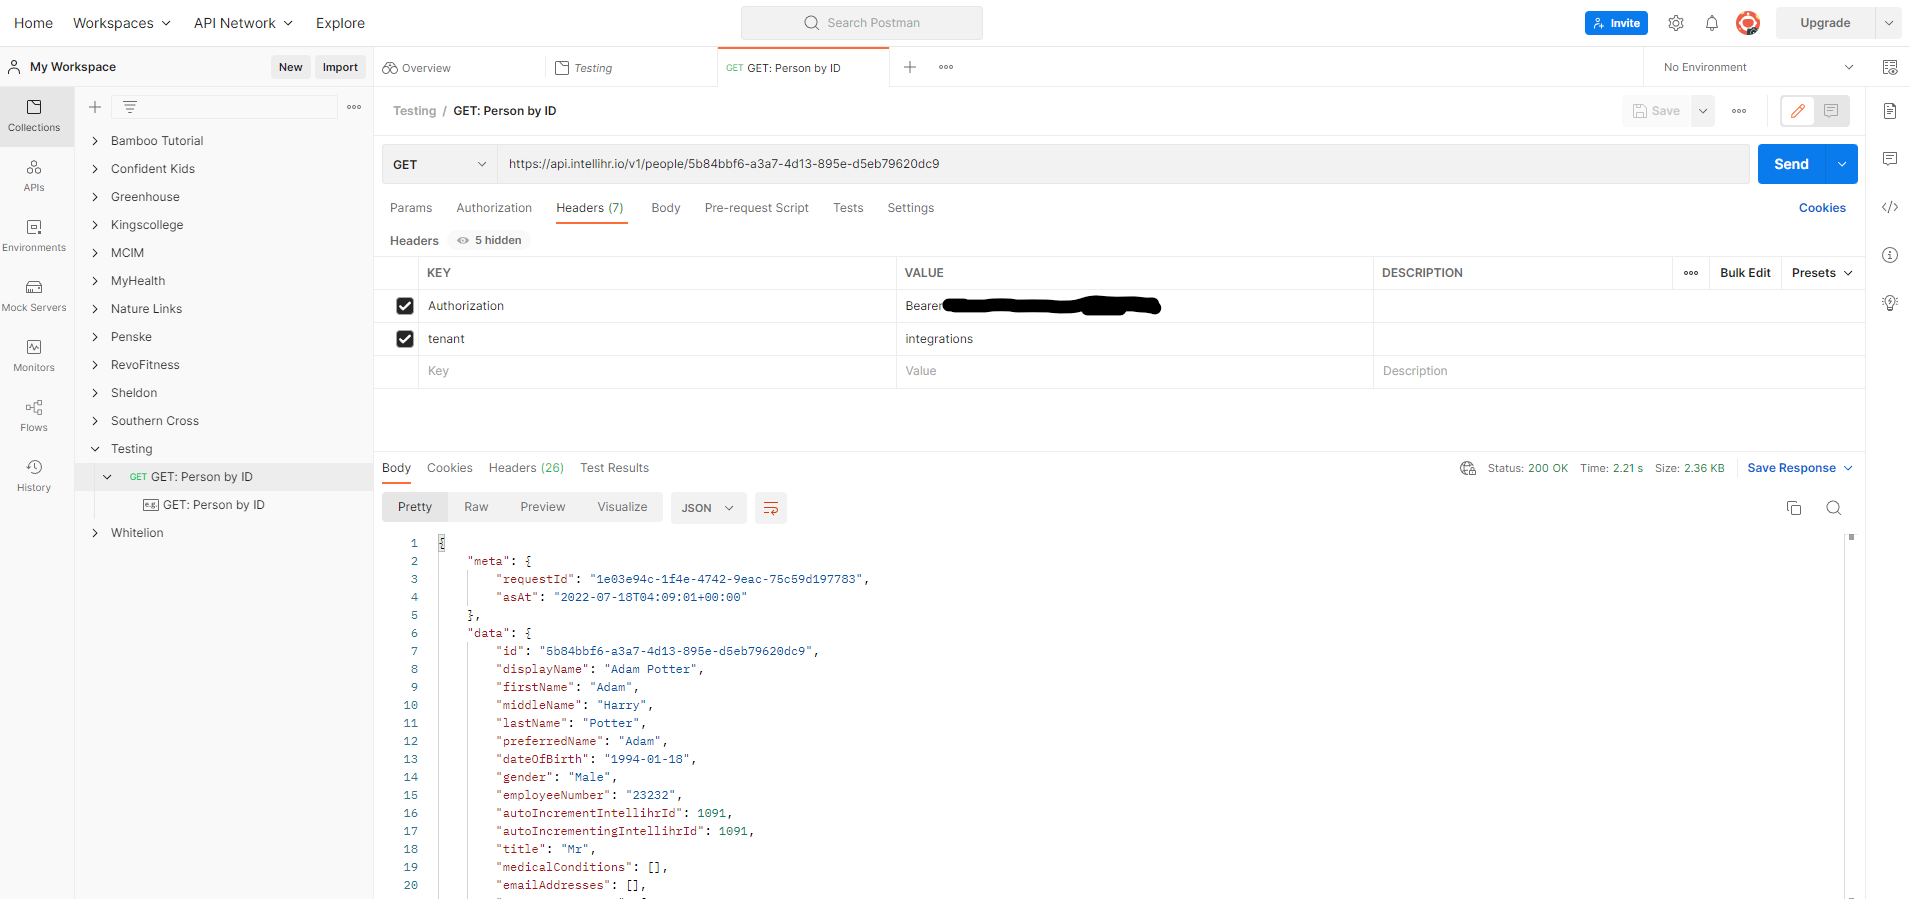Switch to edit (pencil) mode
1910x899 pixels.
pyautogui.click(x=1798, y=111)
